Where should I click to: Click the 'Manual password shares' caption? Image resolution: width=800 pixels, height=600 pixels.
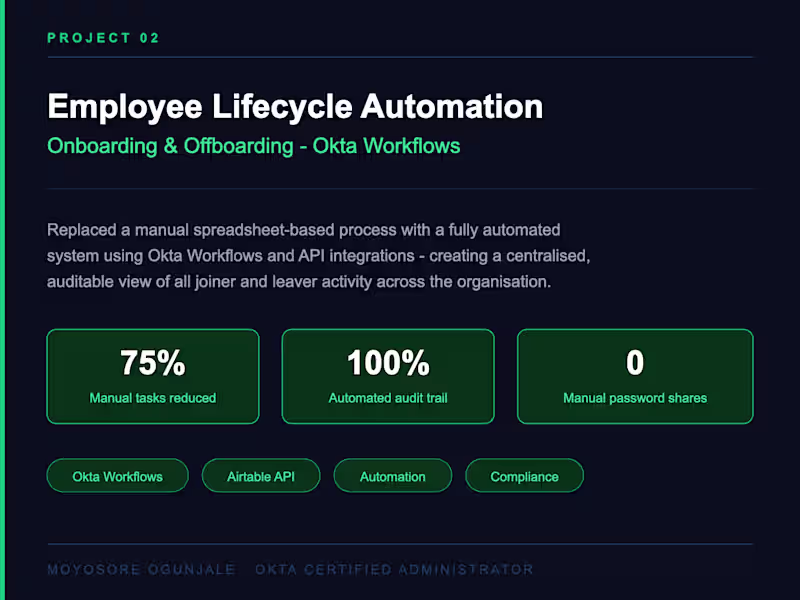(635, 398)
